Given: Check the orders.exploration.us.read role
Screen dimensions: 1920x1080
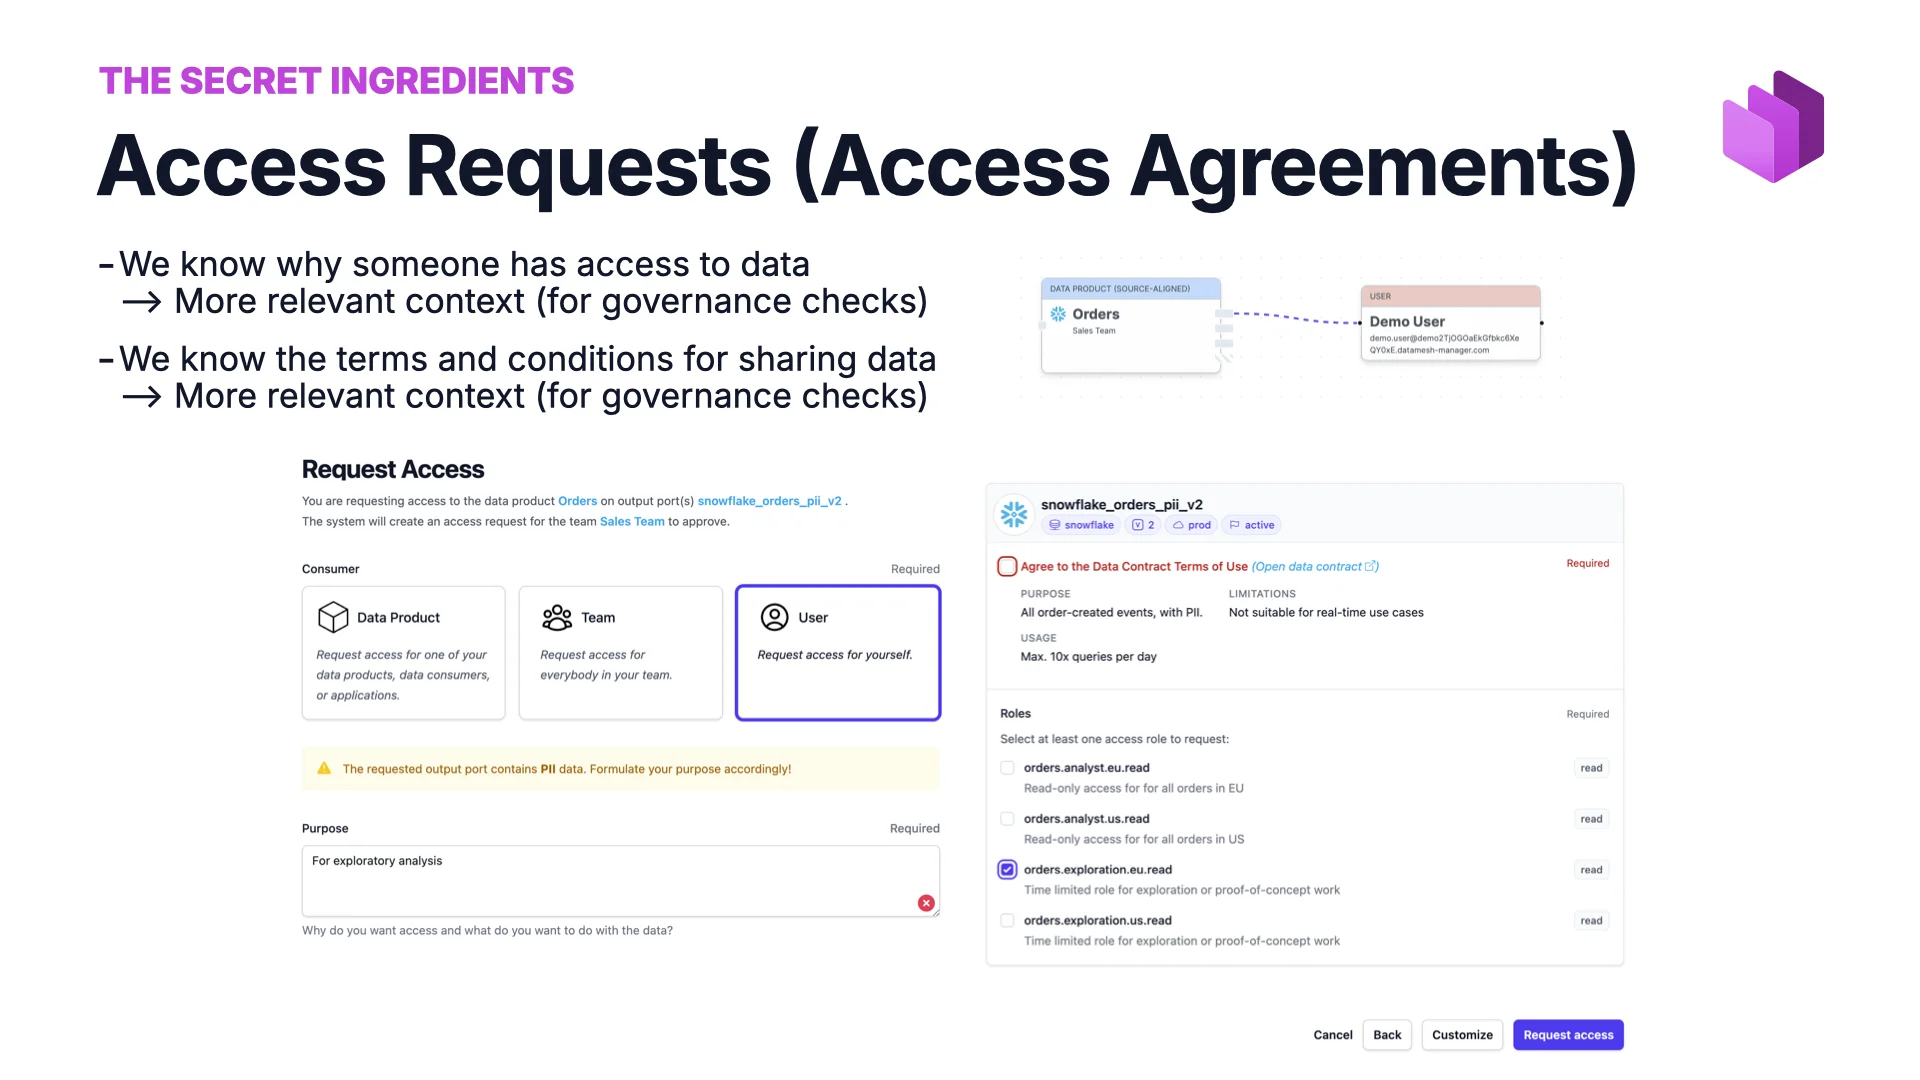Looking at the screenshot, I should click(x=1007, y=920).
